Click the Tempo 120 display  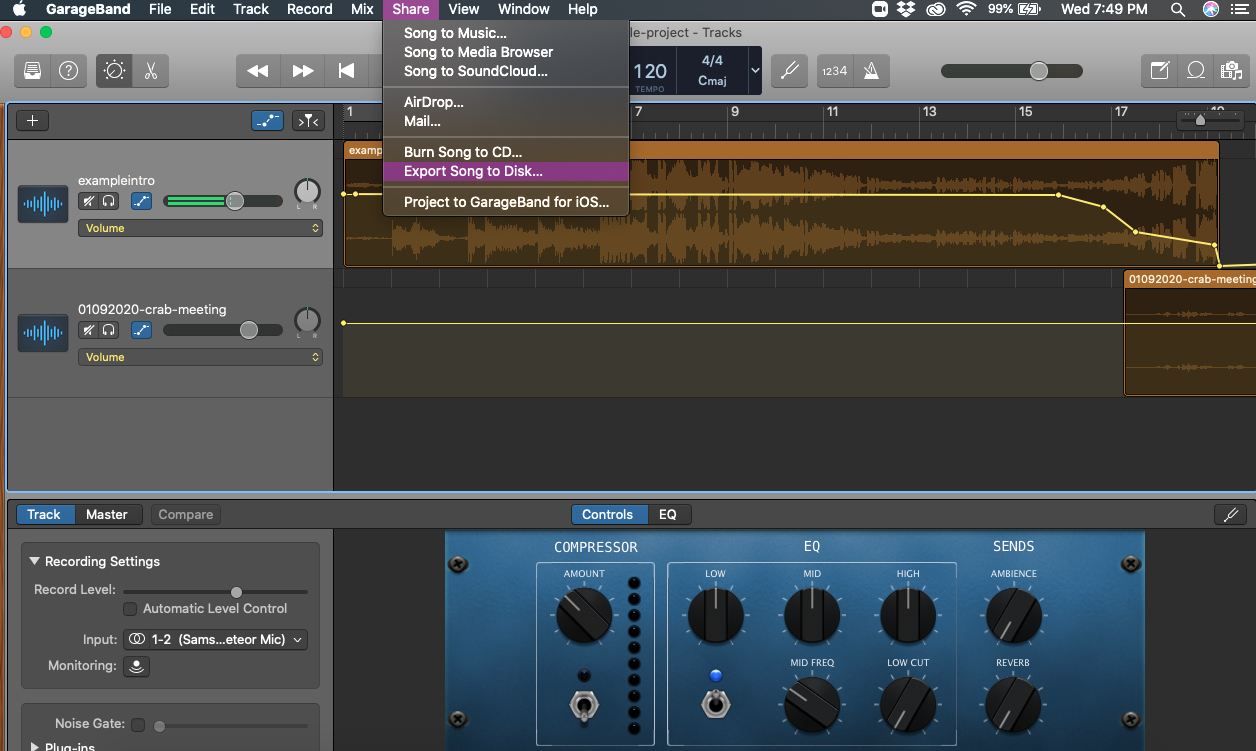coord(650,72)
